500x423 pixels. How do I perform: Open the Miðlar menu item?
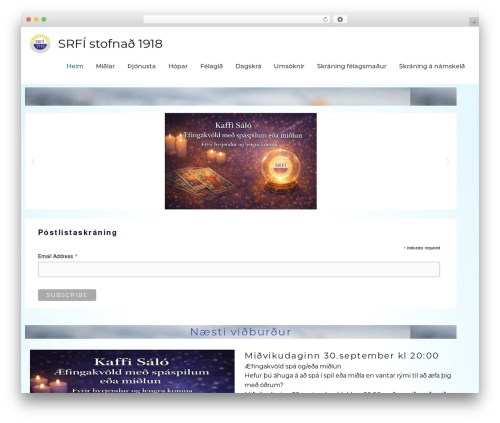pos(105,66)
